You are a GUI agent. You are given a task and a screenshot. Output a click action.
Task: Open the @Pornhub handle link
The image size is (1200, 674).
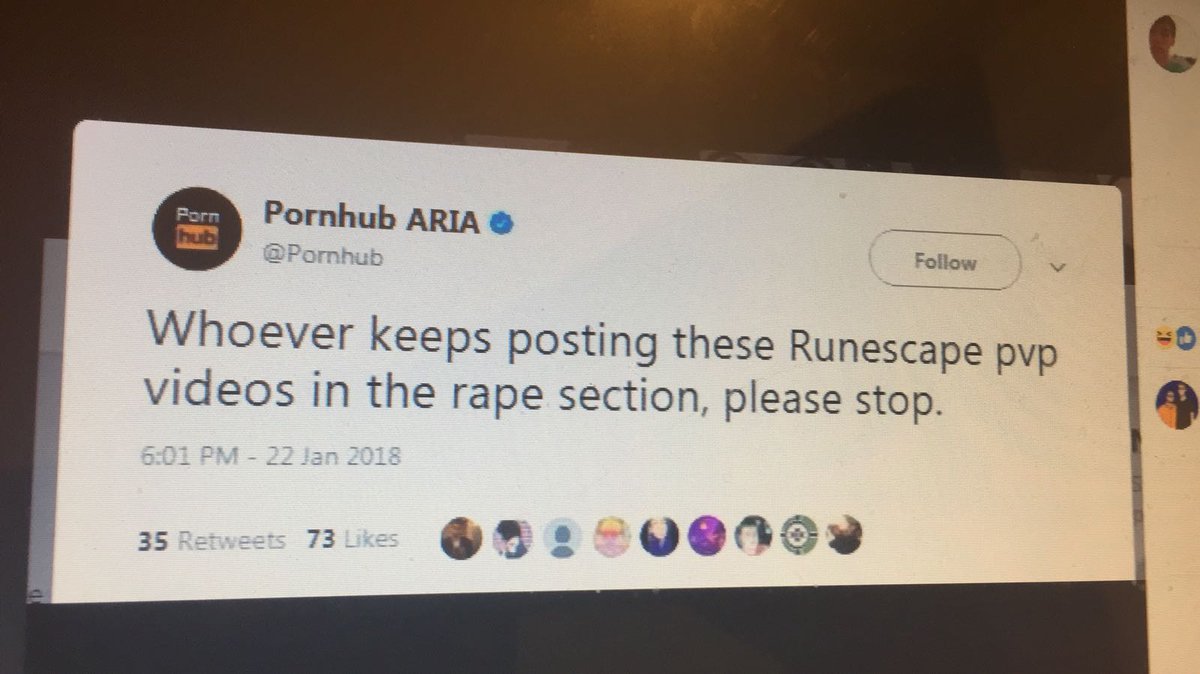pos(322,257)
